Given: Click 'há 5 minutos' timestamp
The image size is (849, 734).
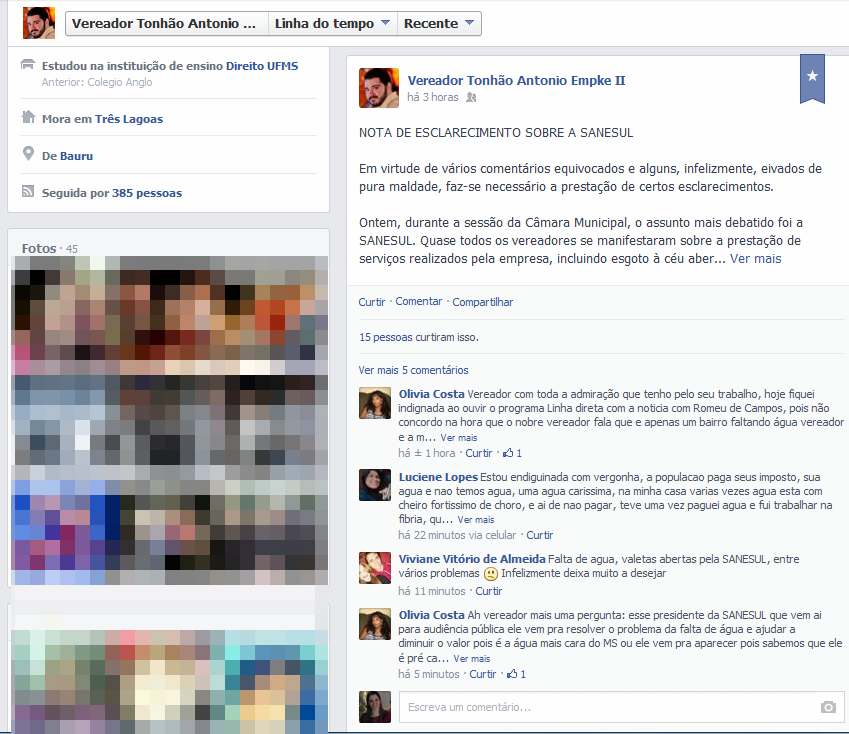Looking at the screenshot, I should click(x=429, y=674).
